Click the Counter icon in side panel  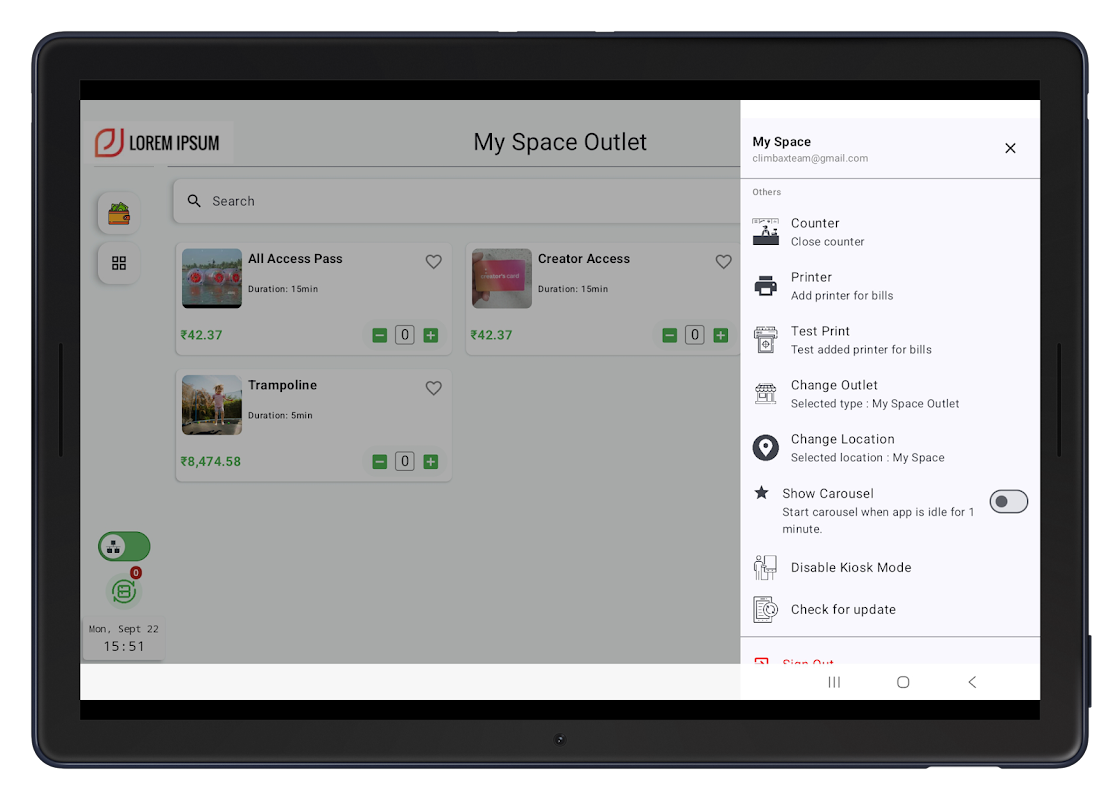point(766,232)
